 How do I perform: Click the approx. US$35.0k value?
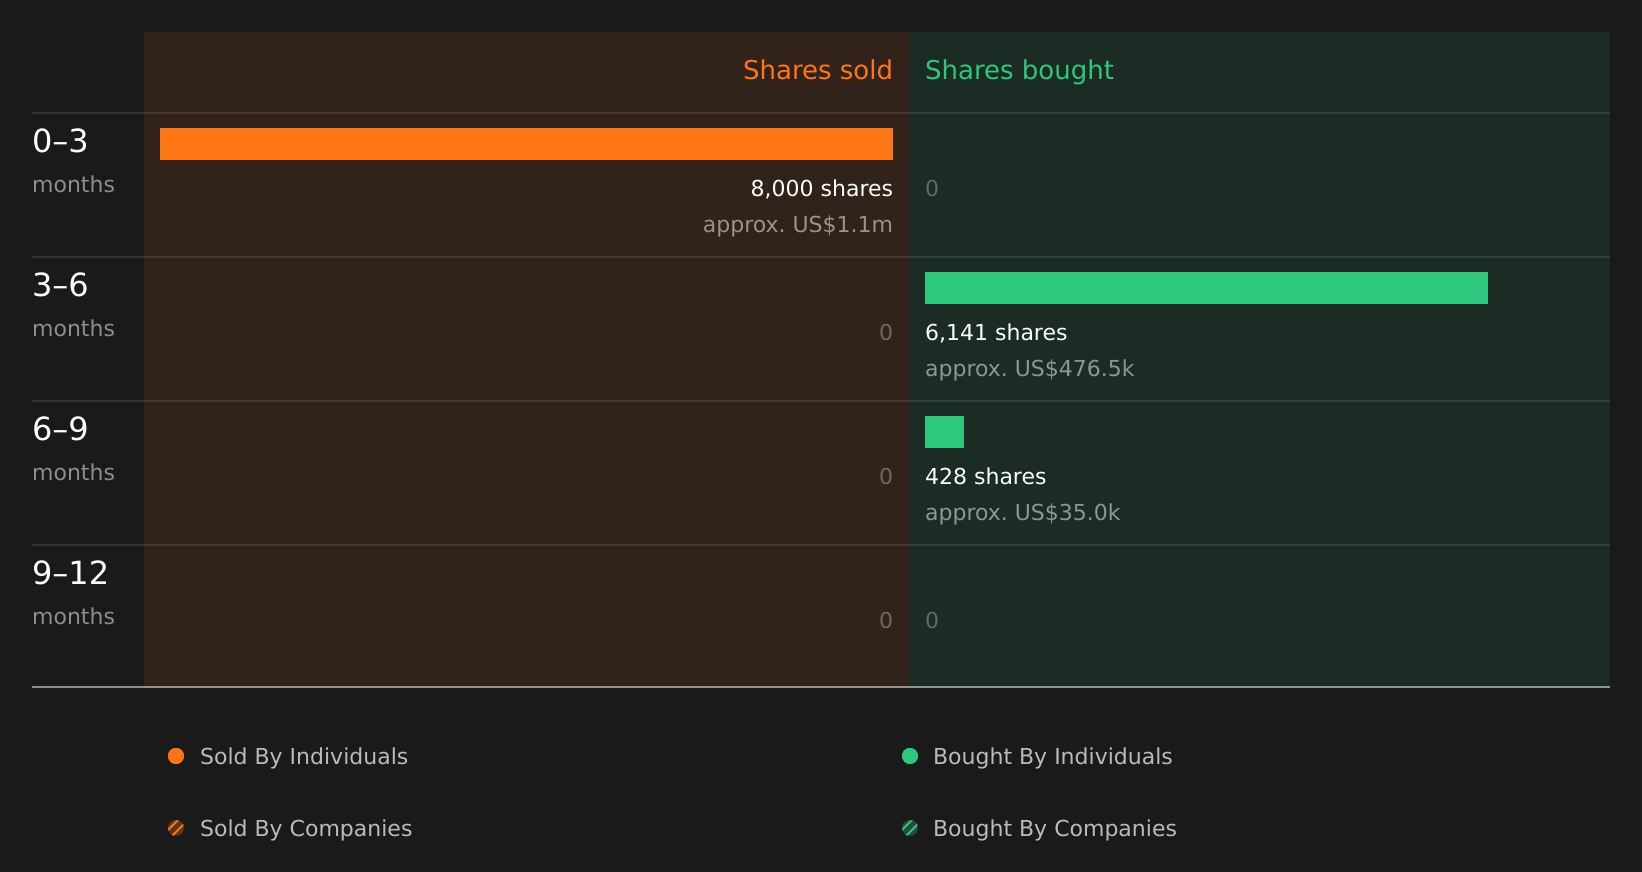[x=1022, y=513]
